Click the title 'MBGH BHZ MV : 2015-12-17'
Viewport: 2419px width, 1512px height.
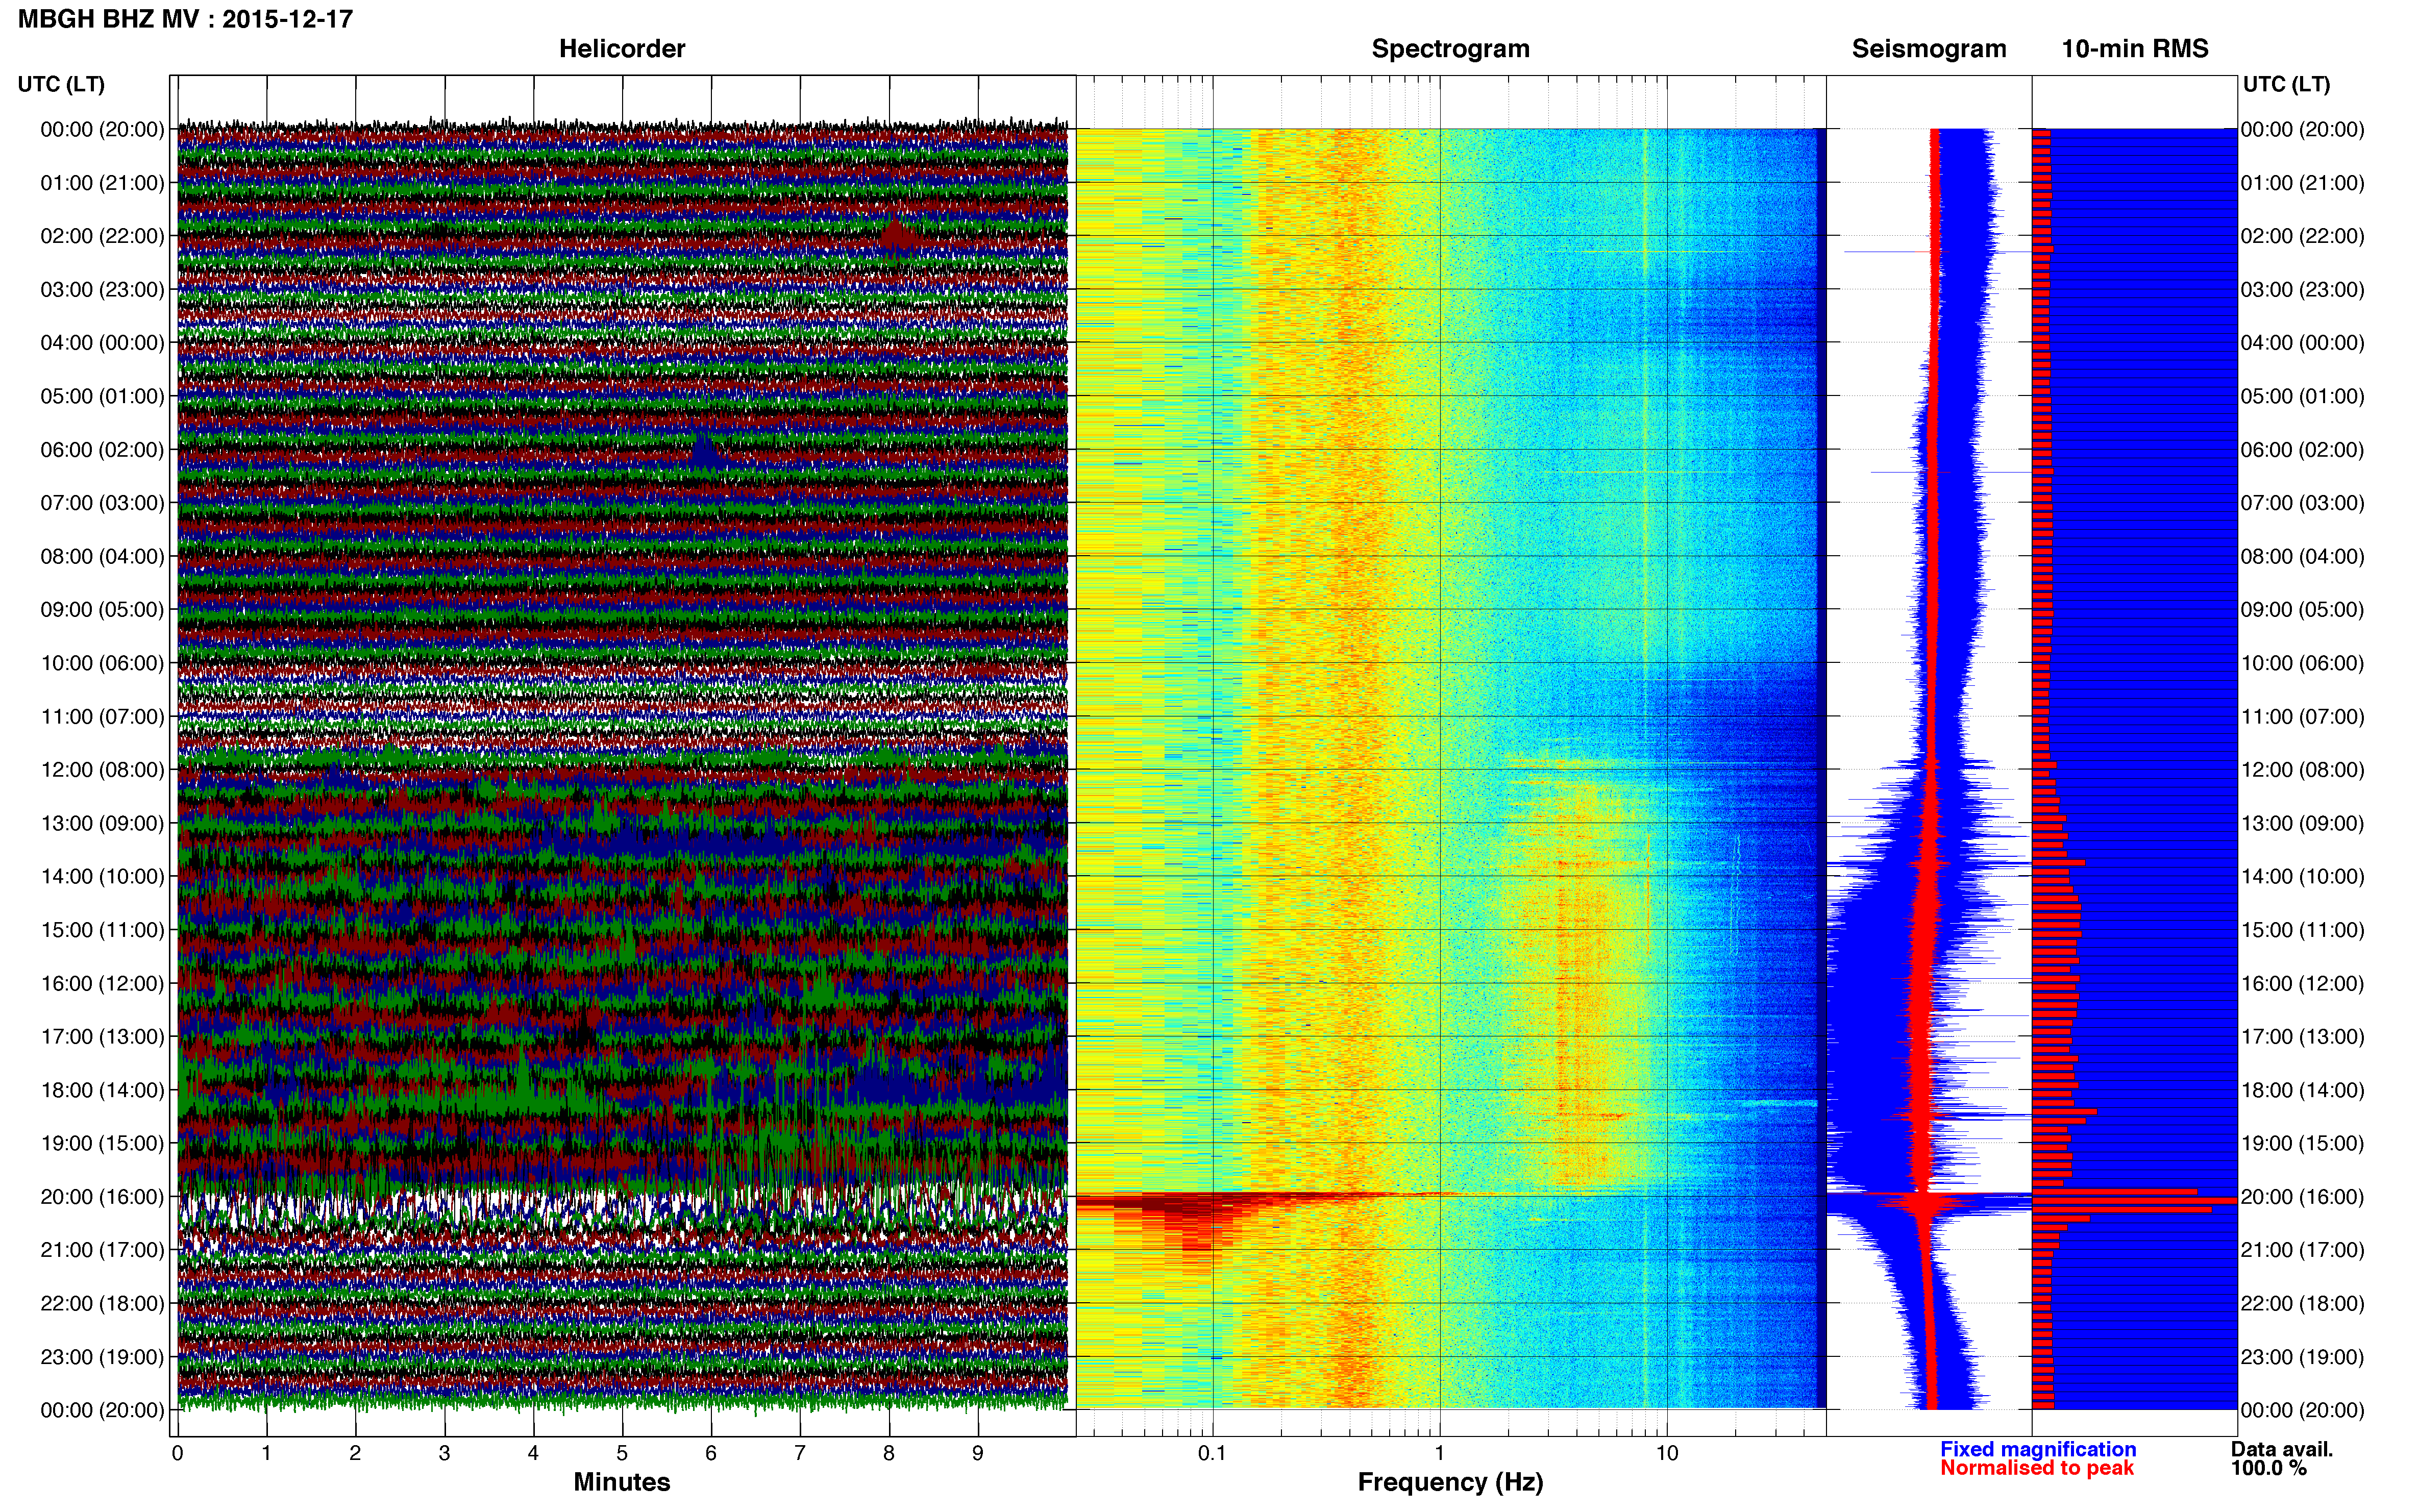coord(185,19)
